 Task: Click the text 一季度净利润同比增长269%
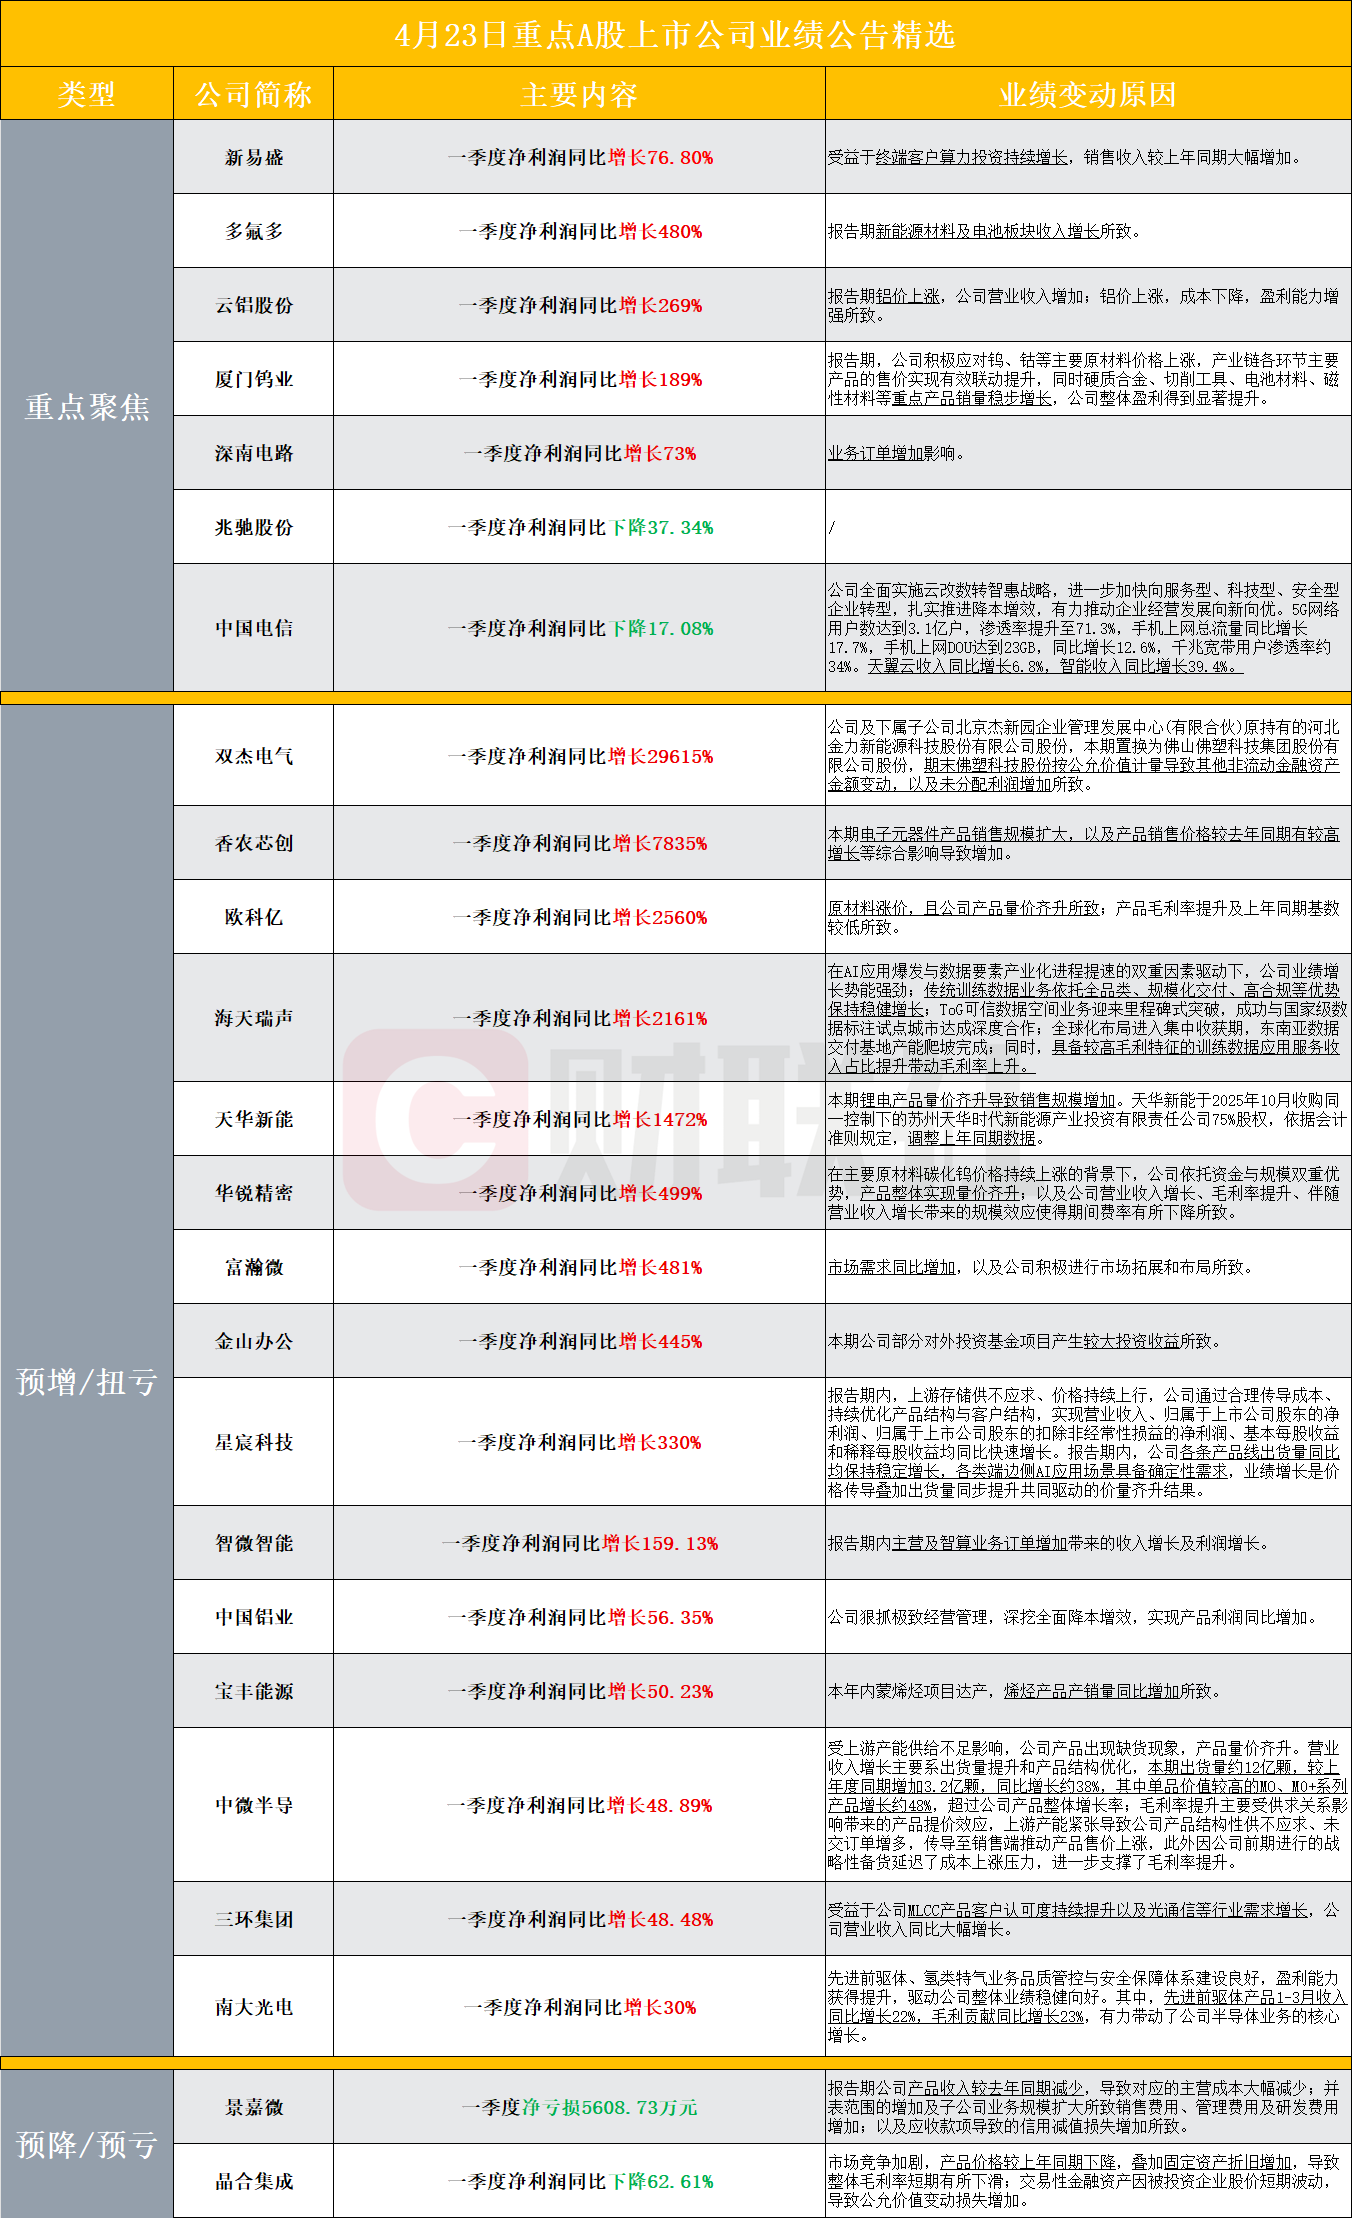point(580,305)
